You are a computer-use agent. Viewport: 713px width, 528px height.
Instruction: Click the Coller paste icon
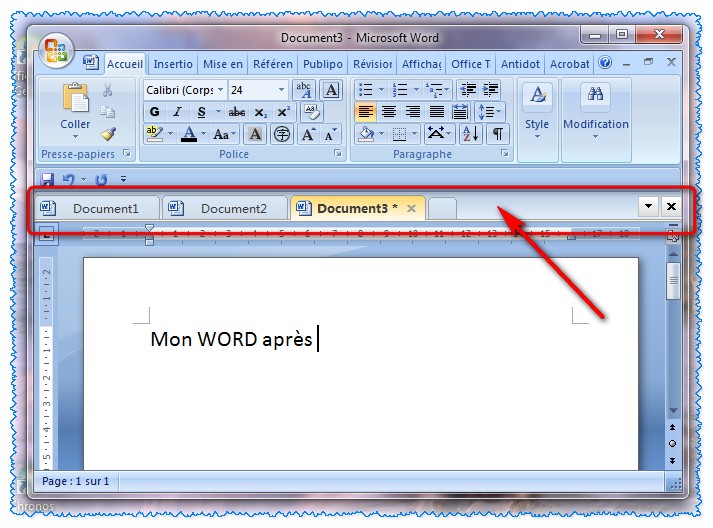(75, 97)
